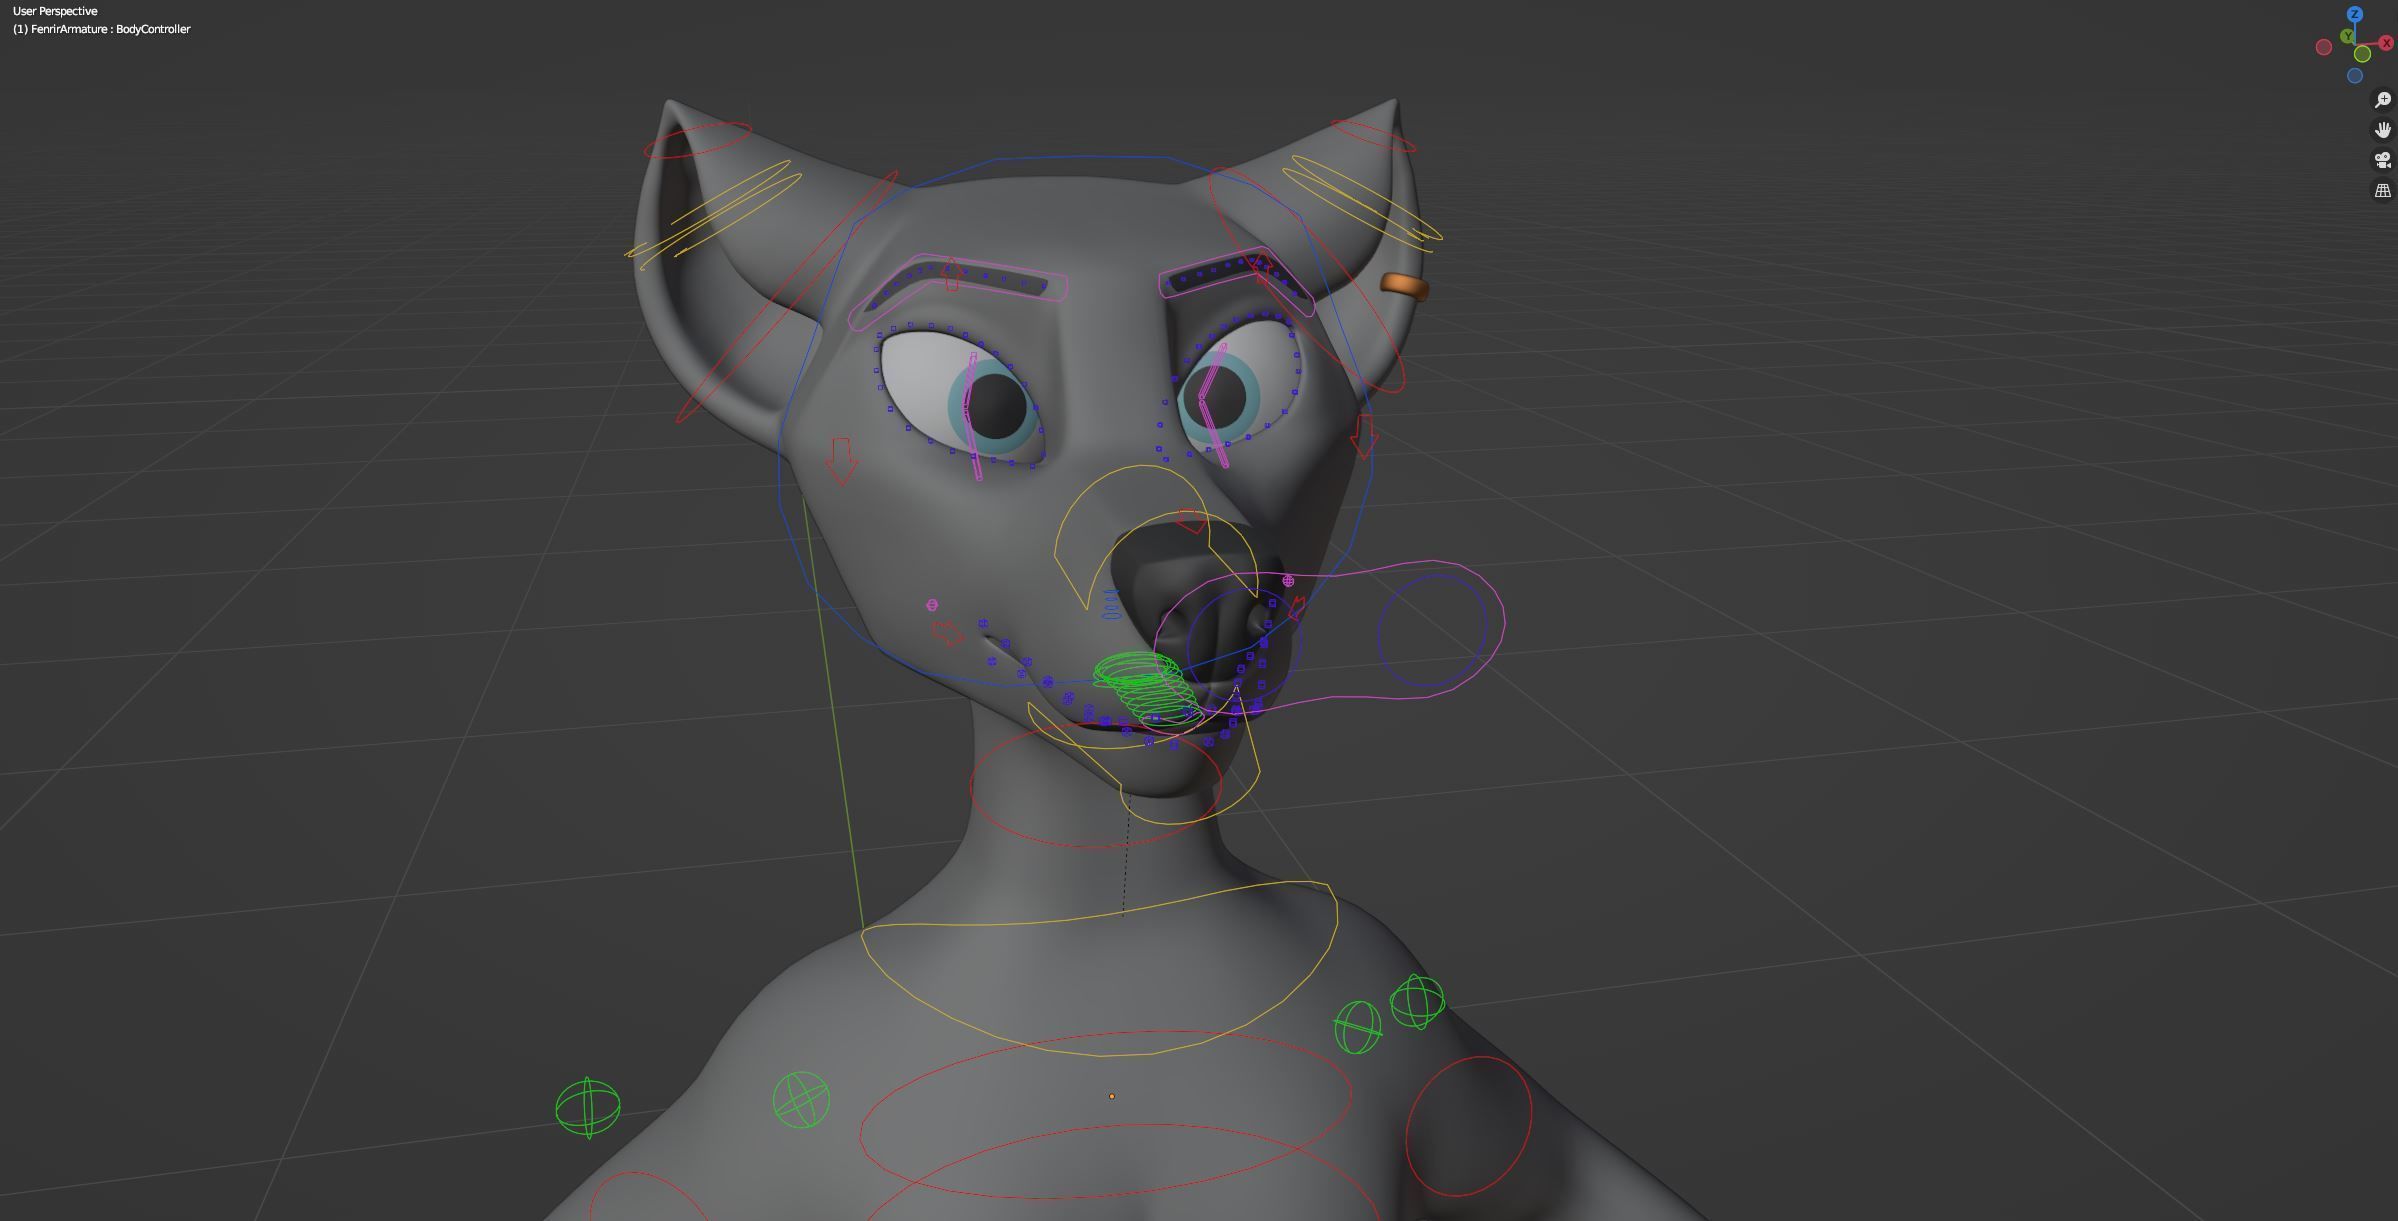Activate the Move view hand icon
The image size is (2398, 1221).
pos(2382,130)
